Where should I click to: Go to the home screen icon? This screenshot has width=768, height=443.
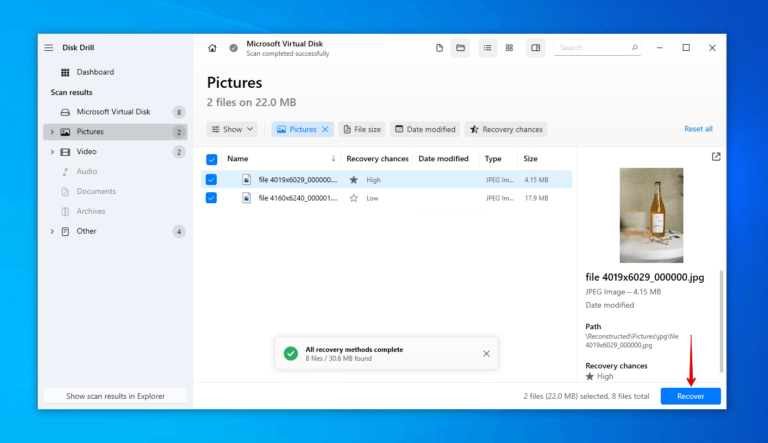tap(212, 48)
